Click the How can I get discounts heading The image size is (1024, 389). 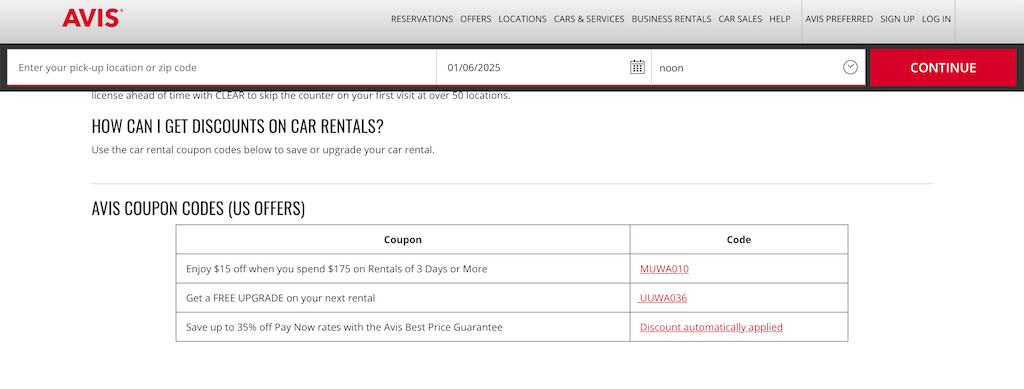click(x=237, y=125)
